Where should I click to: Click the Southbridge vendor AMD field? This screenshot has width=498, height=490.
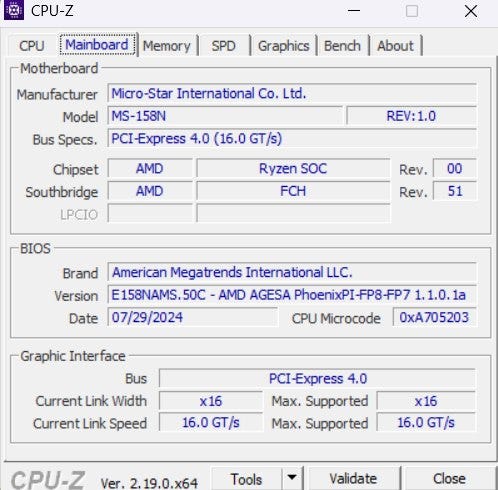click(150, 191)
